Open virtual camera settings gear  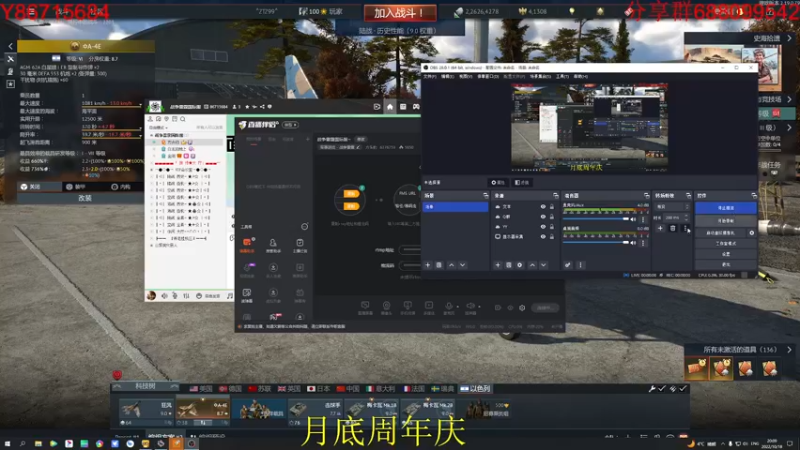[752, 233]
